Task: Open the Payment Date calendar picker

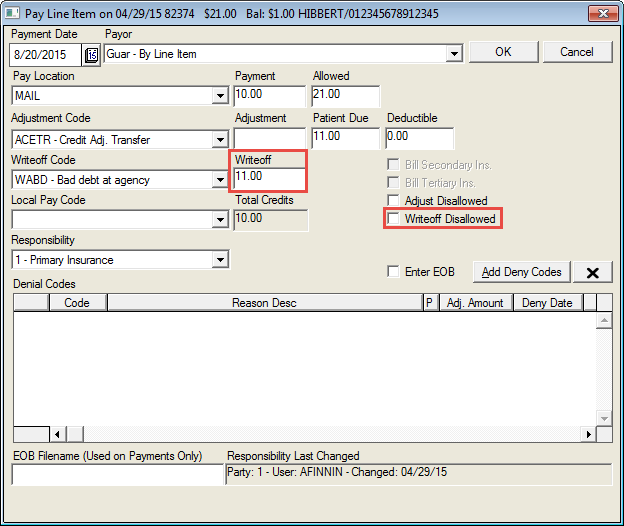Action: (x=92, y=55)
